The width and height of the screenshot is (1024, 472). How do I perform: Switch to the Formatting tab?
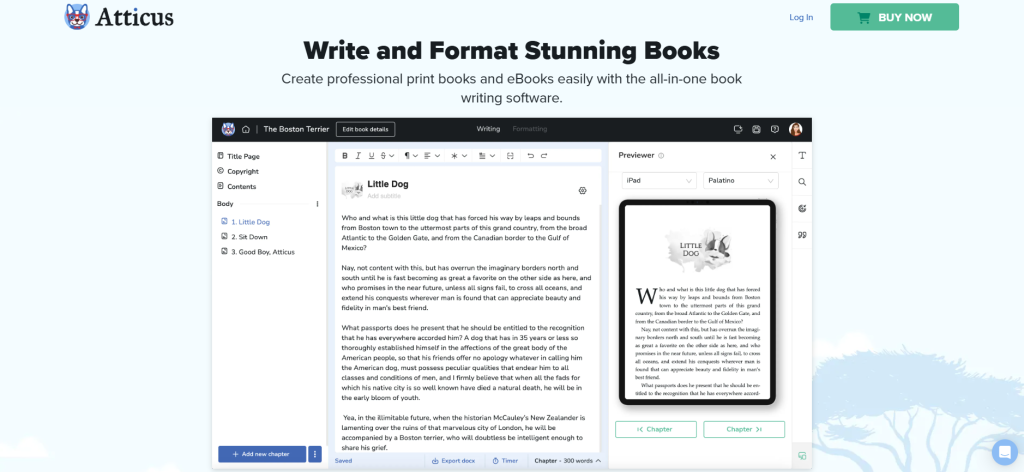pos(530,129)
